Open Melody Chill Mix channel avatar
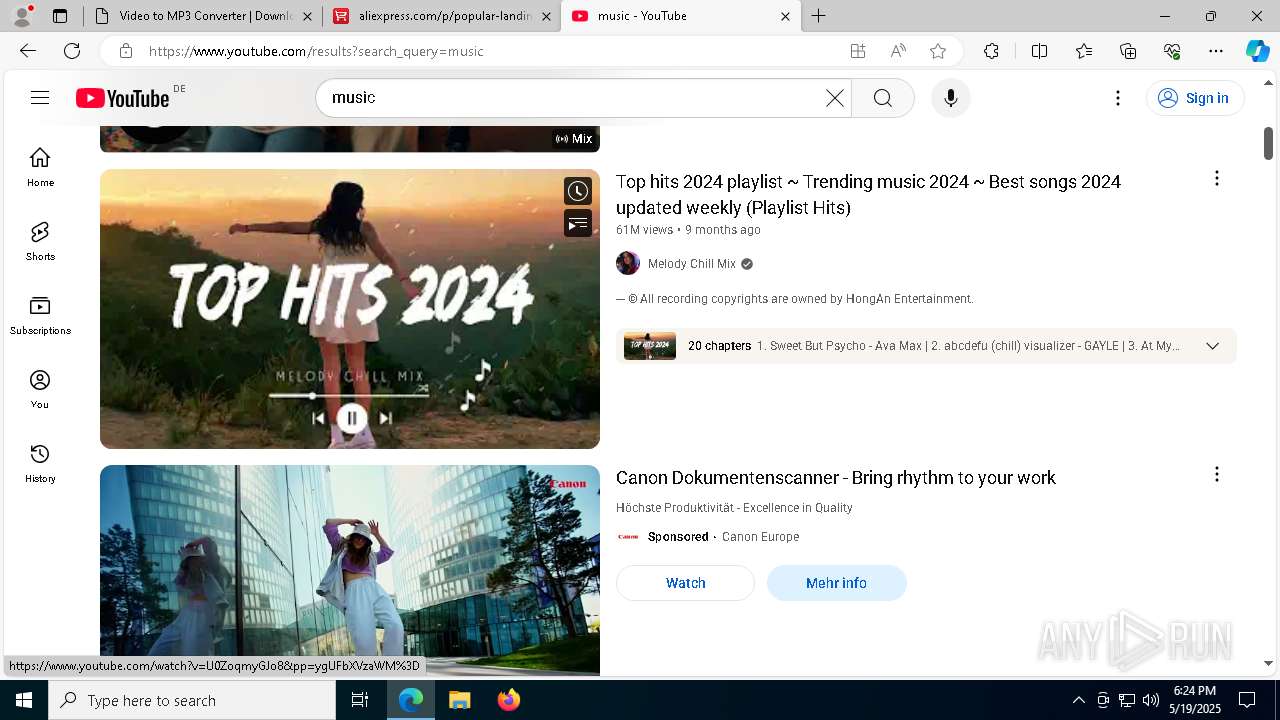1280x720 pixels. point(628,263)
